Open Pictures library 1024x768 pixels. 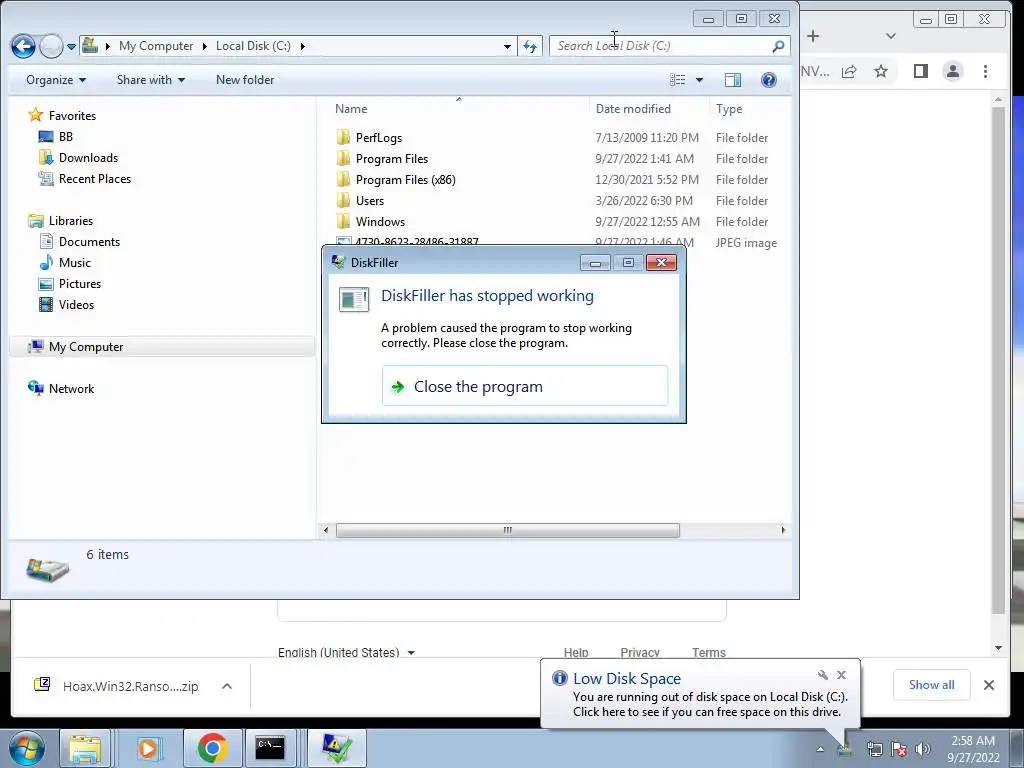point(80,283)
